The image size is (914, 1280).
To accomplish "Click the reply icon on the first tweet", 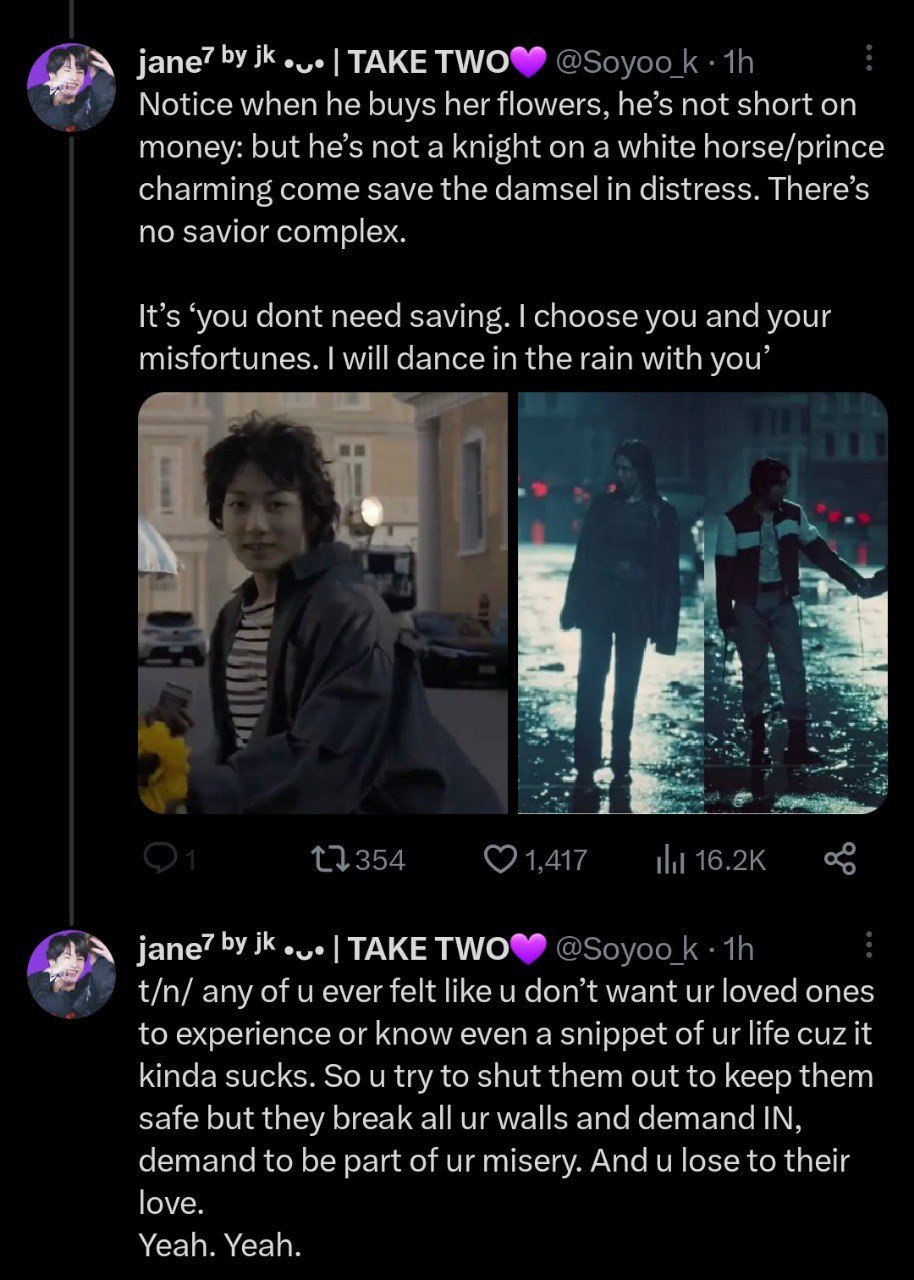I will tap(158, 859).
